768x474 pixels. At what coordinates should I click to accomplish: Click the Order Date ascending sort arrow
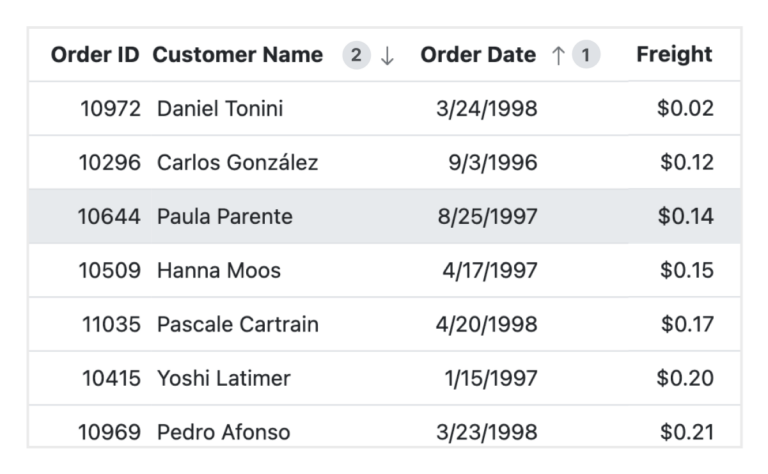click(x=558, y=56)
